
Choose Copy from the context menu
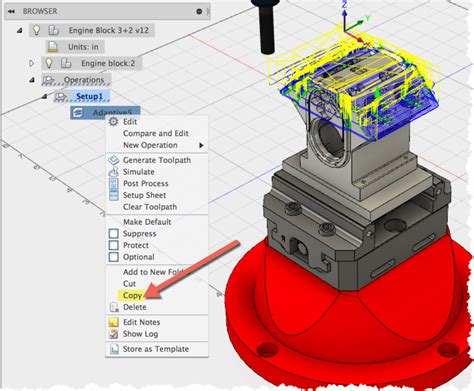tap(132, 295)
